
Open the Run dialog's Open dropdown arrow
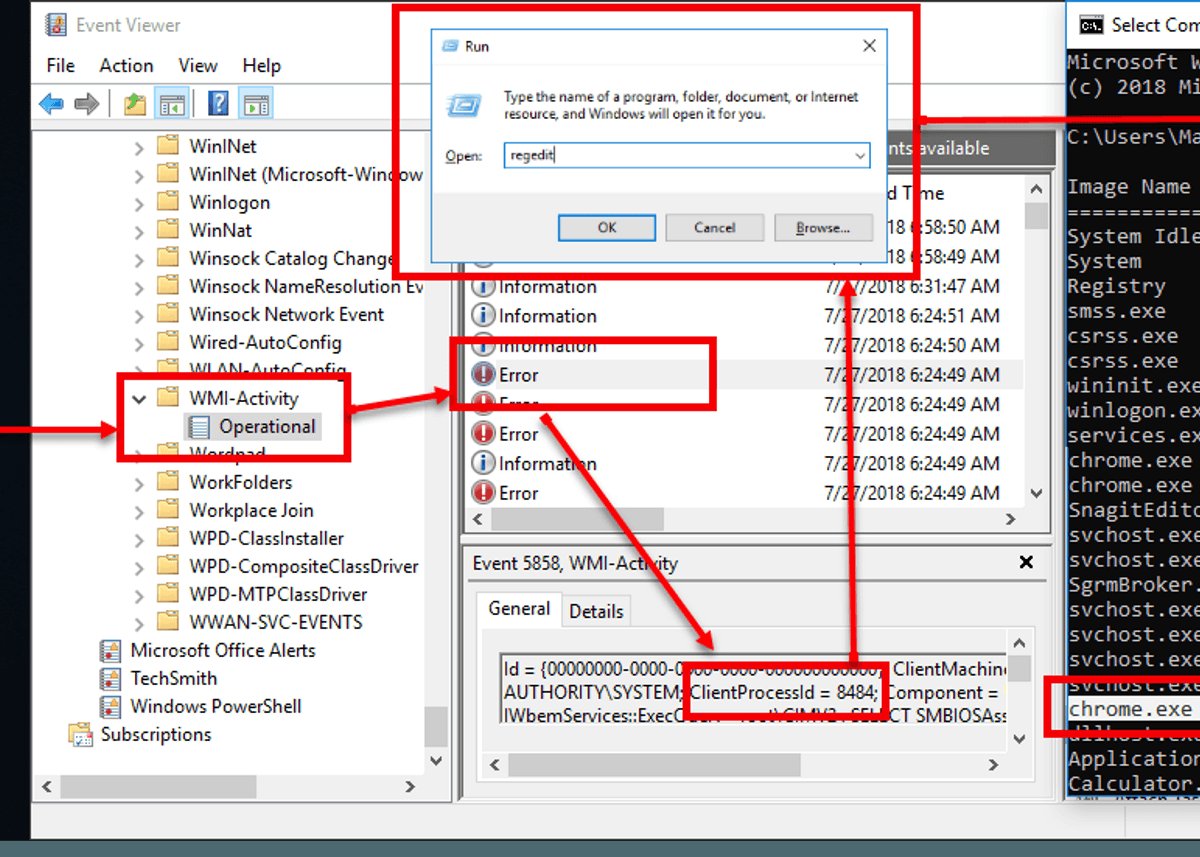[x=860, y=156]
